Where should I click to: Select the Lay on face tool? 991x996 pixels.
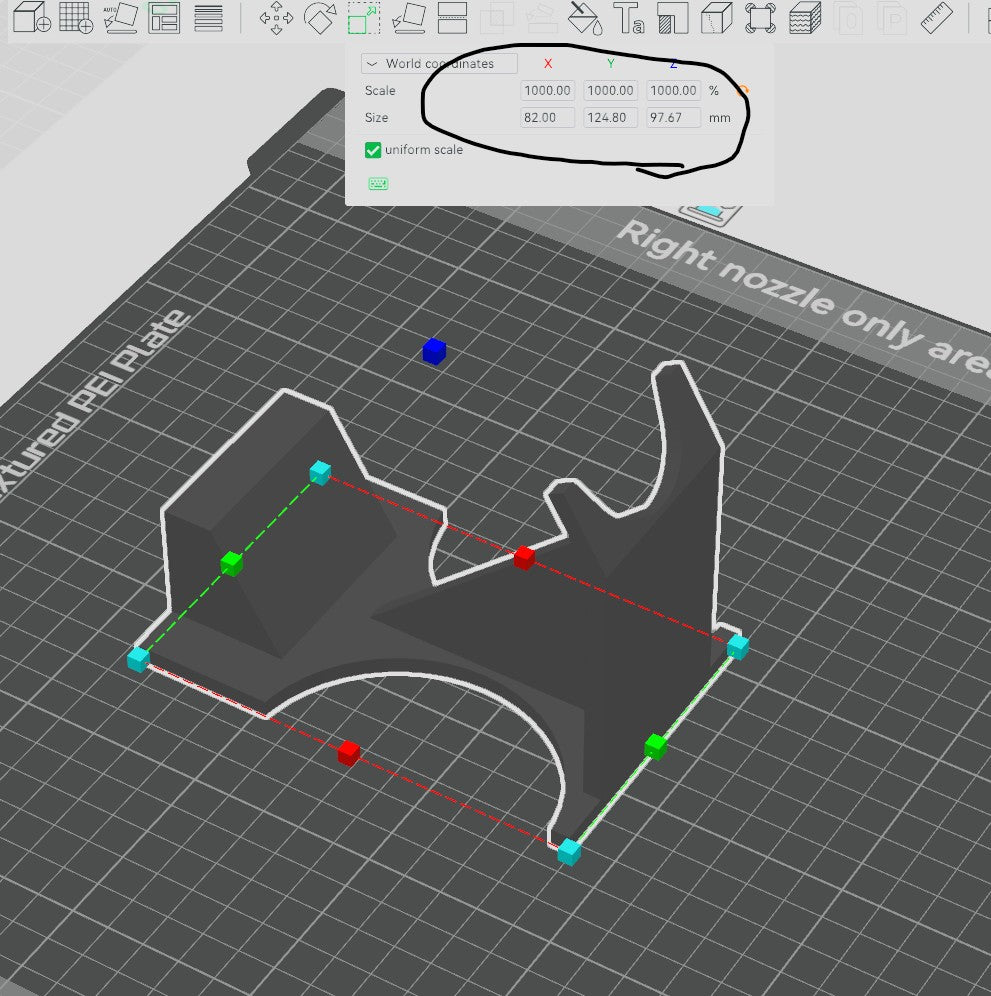[408, 18]
